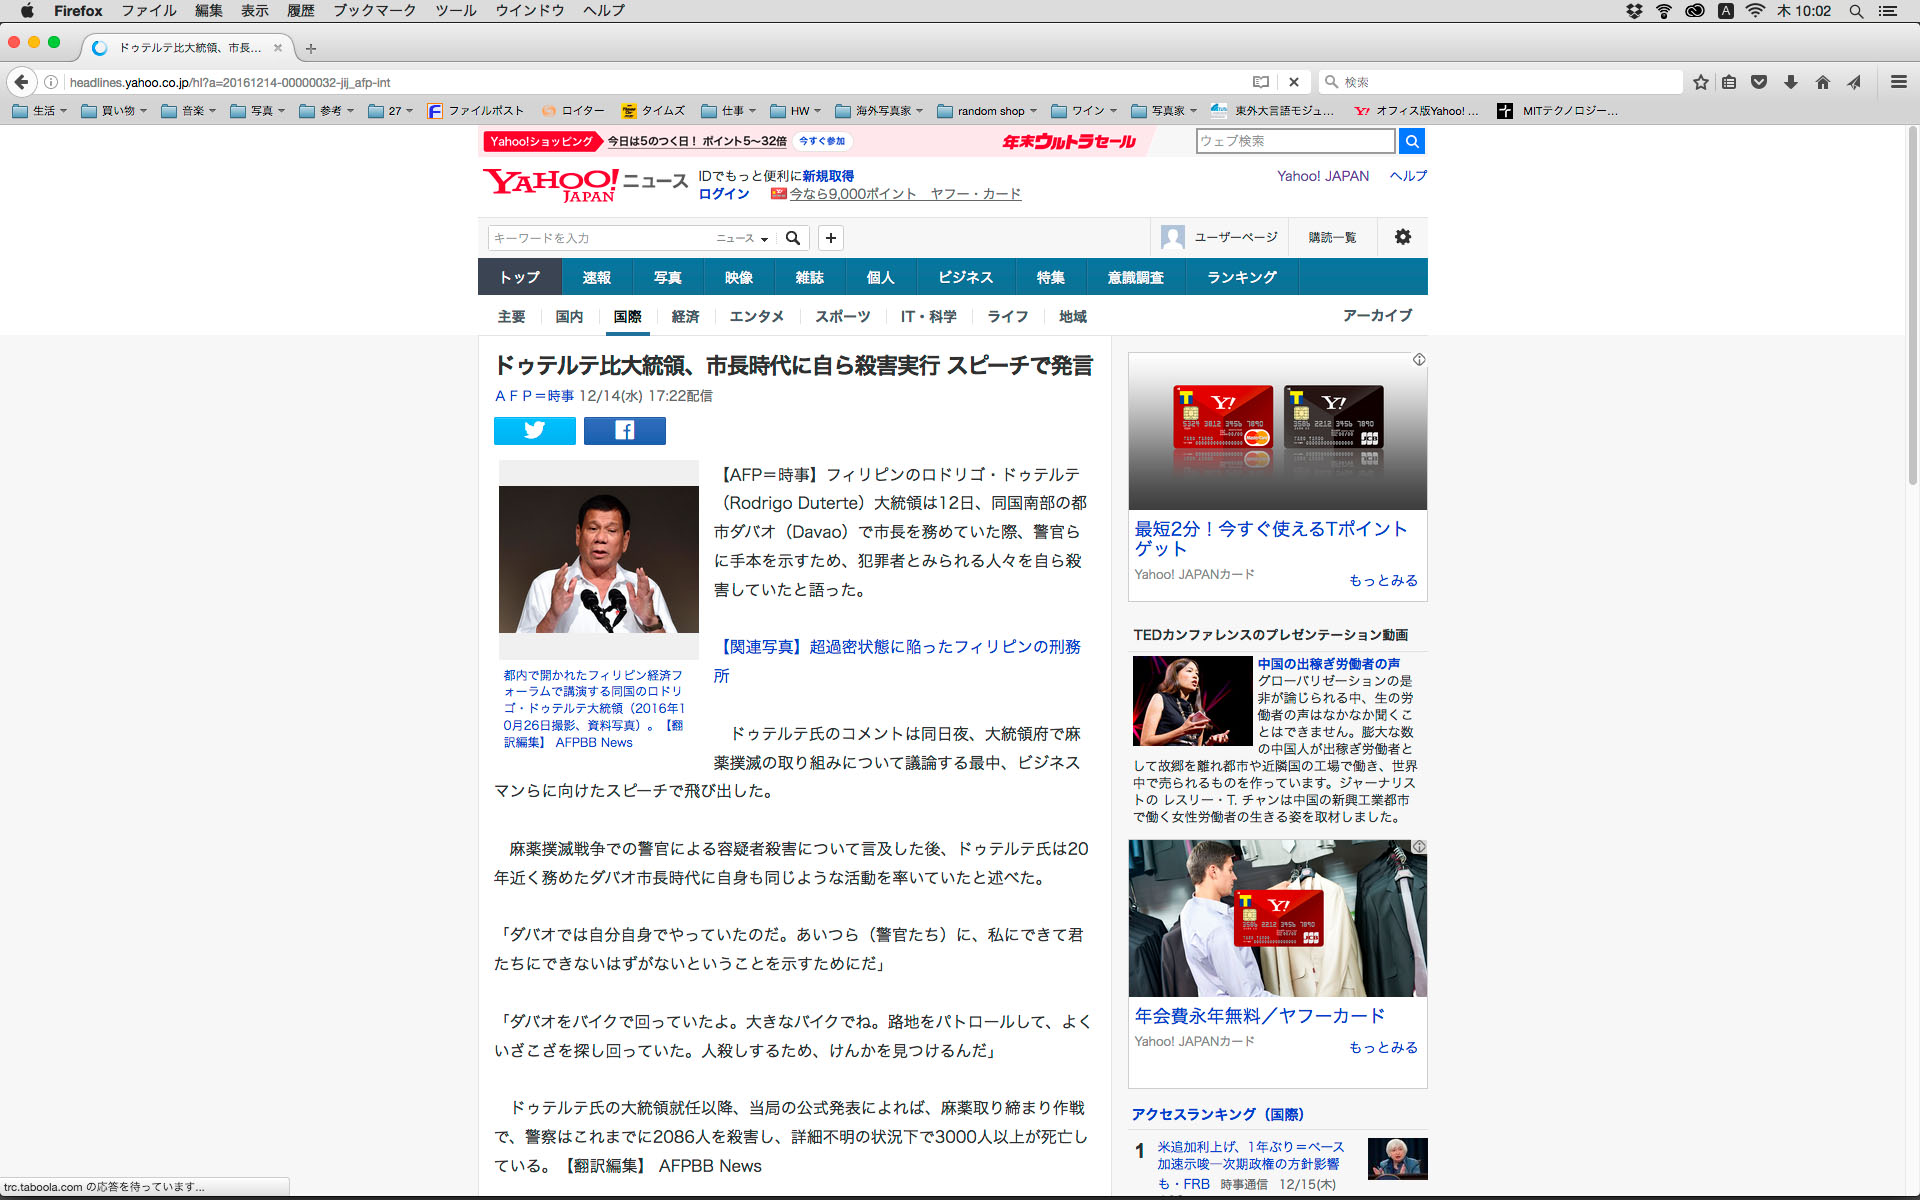Click the Duterte article photo thumbnail

coord(598,559)
